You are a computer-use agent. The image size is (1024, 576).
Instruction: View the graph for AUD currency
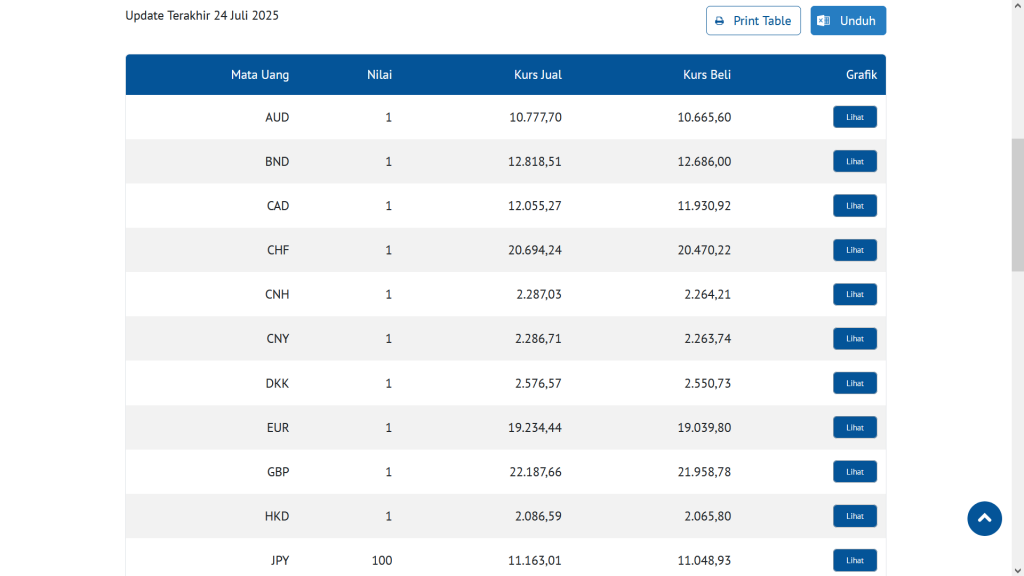(854, 117)
